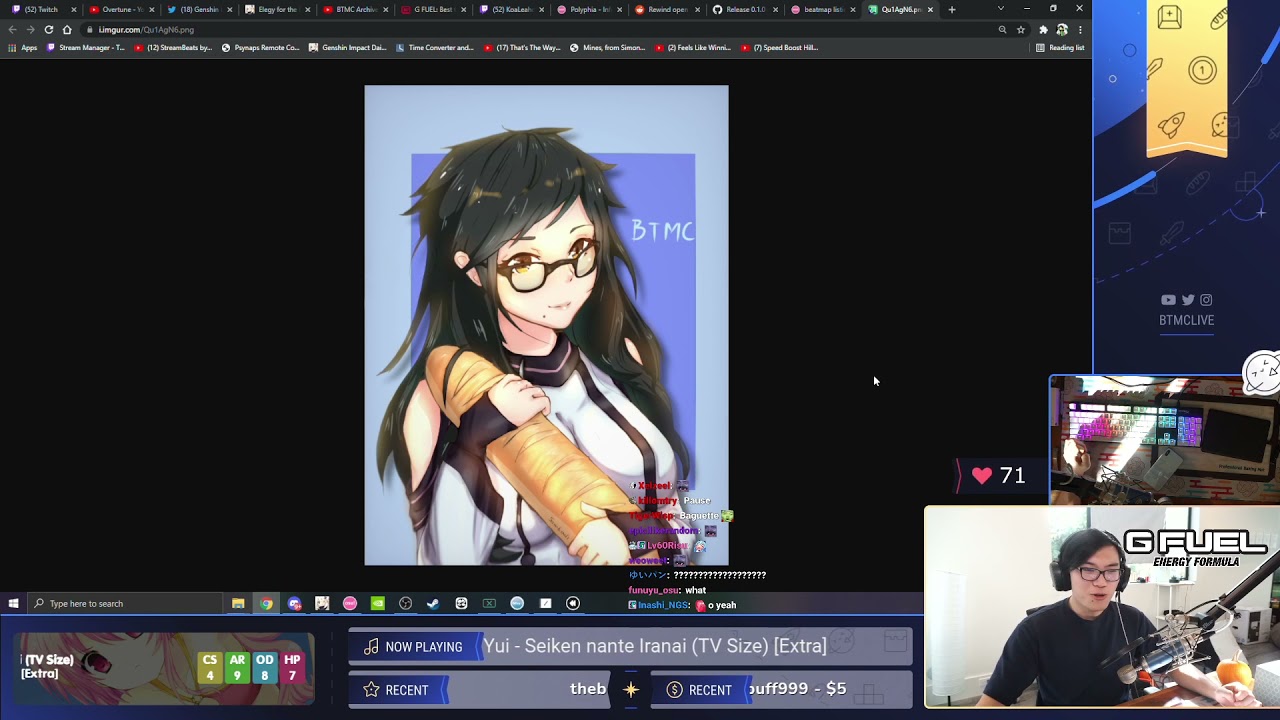Open the zoom magnifier in the address bar
The image size is (1280, 720).
(x=1002, y=30)
